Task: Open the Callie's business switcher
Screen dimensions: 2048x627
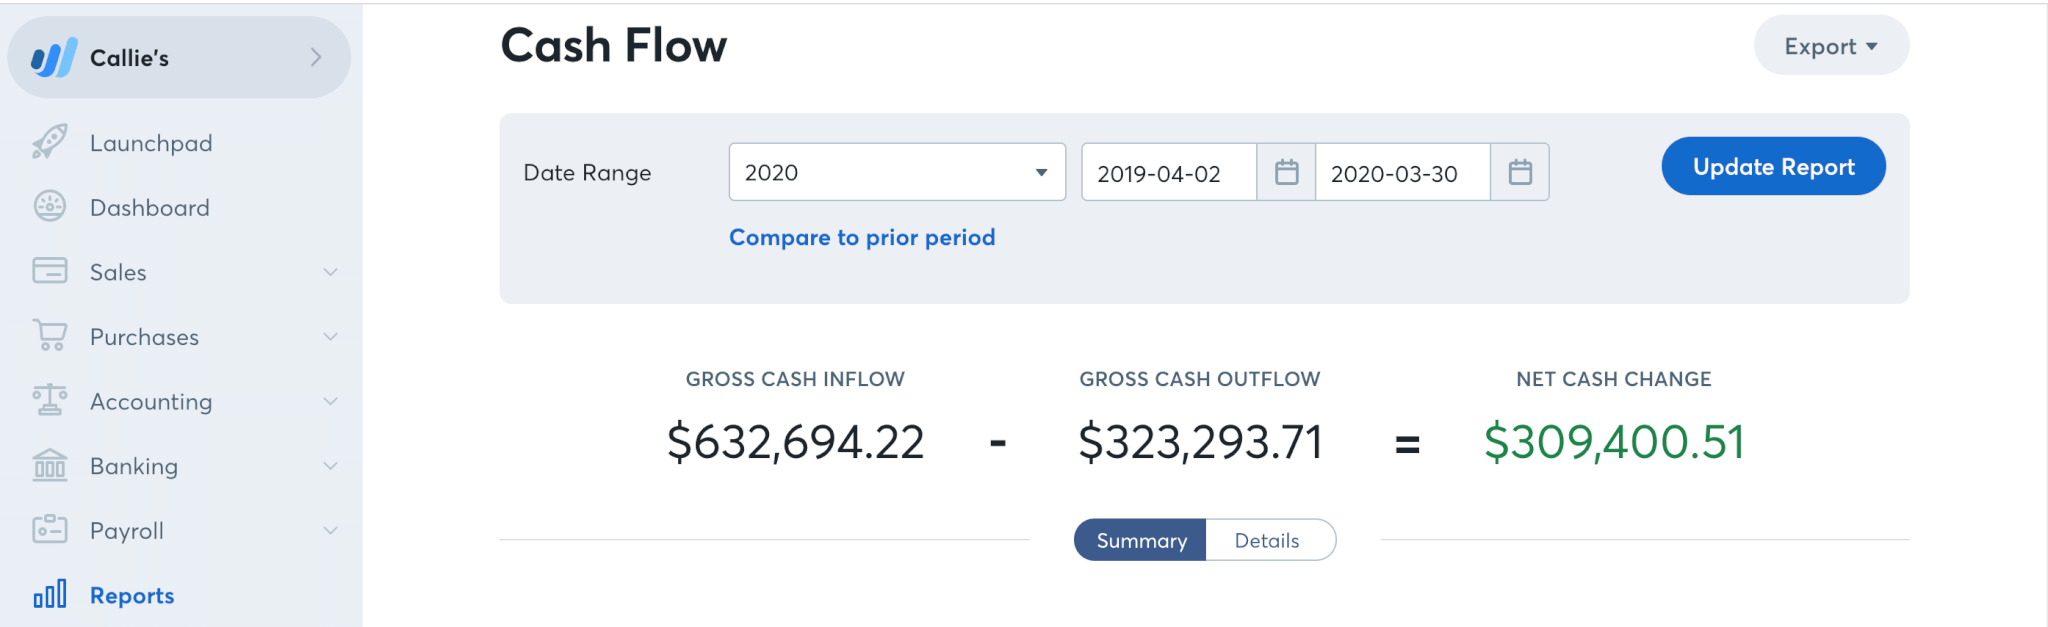Action: (x=179, y=57)
